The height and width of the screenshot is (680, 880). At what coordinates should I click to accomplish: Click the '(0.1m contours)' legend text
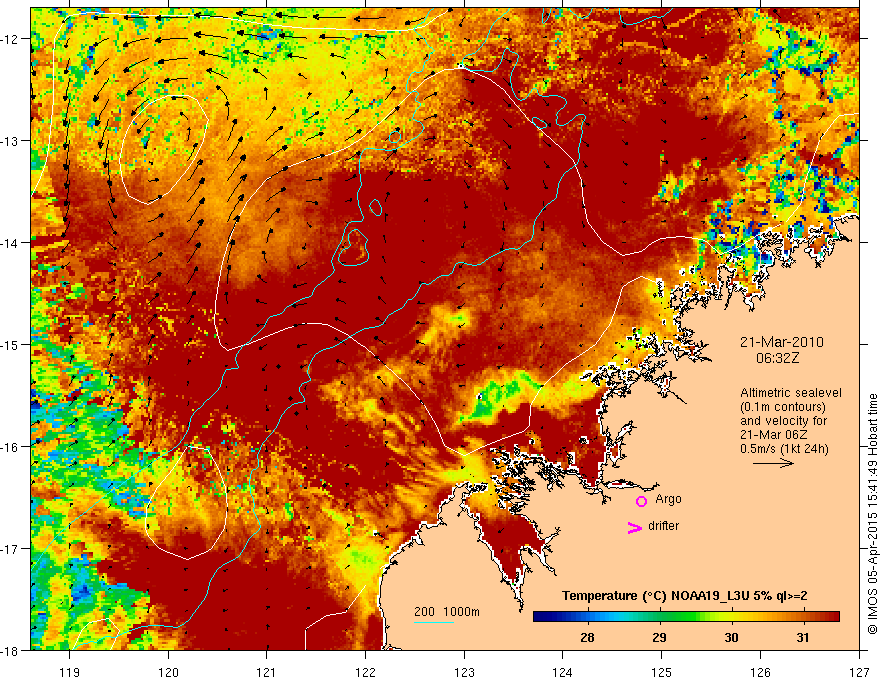tap(783, 407)
